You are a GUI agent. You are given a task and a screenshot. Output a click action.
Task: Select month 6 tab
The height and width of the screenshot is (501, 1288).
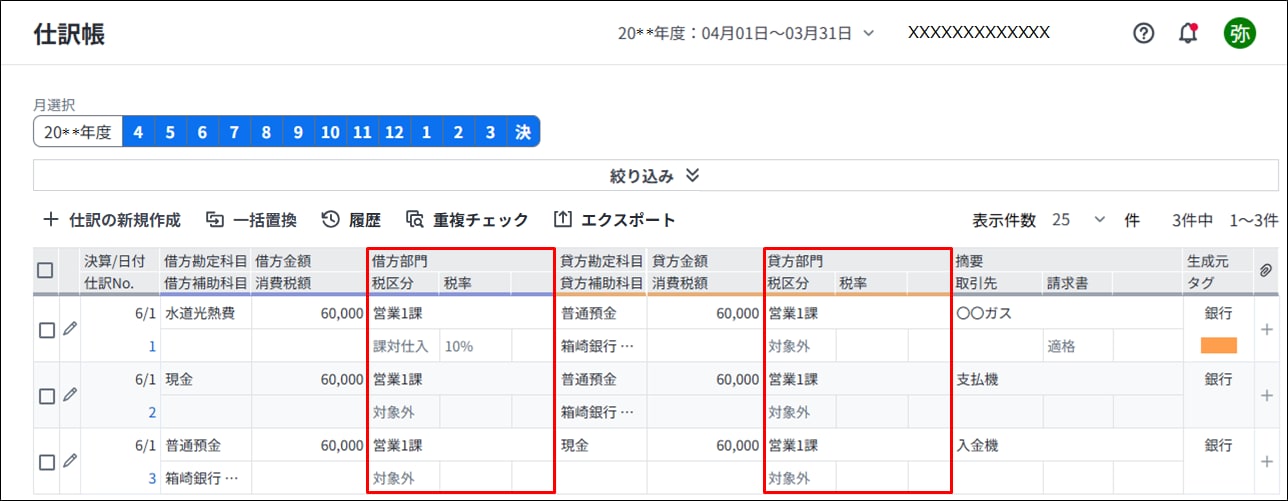[201, 132]
